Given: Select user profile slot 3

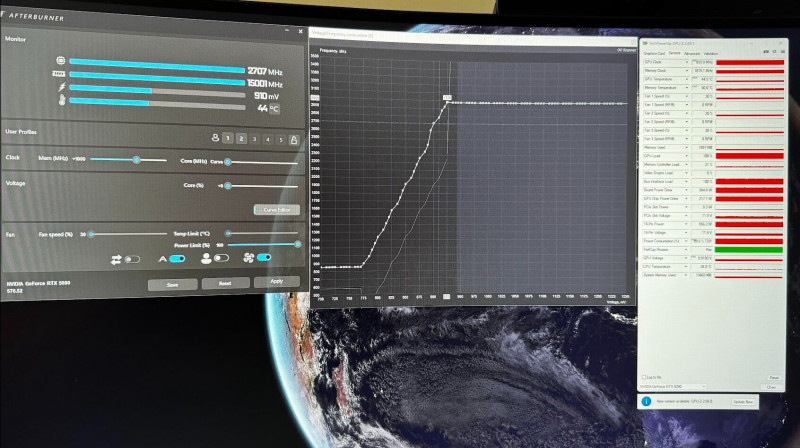Looking at the screenshot, I should [255, 139].
